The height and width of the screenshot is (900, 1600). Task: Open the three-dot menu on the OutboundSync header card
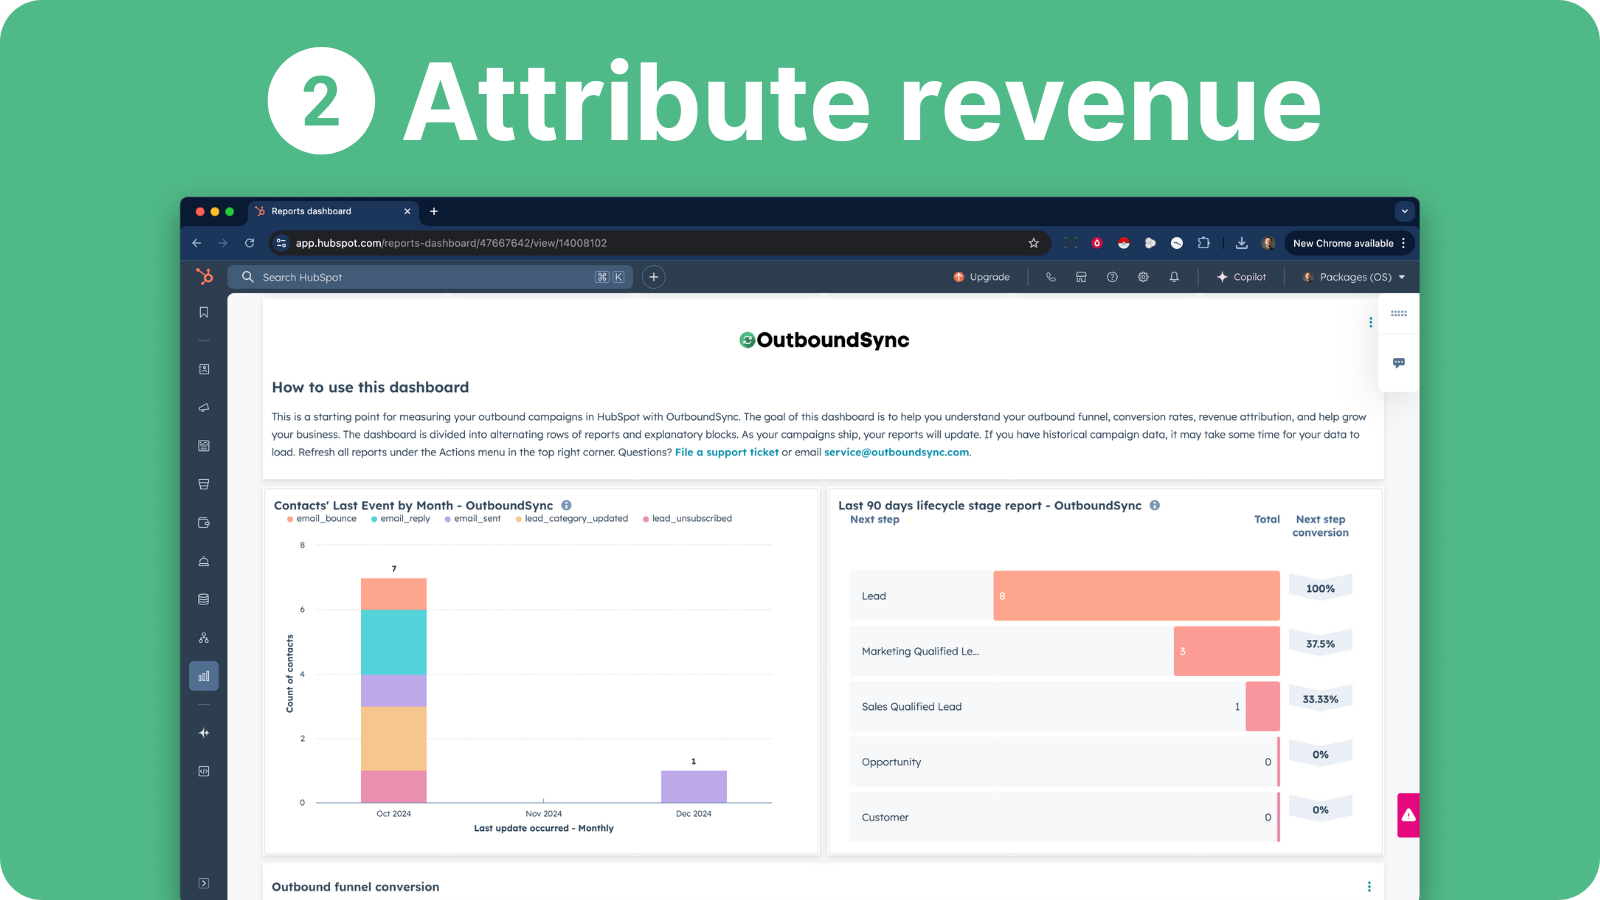click(1370, 322)
